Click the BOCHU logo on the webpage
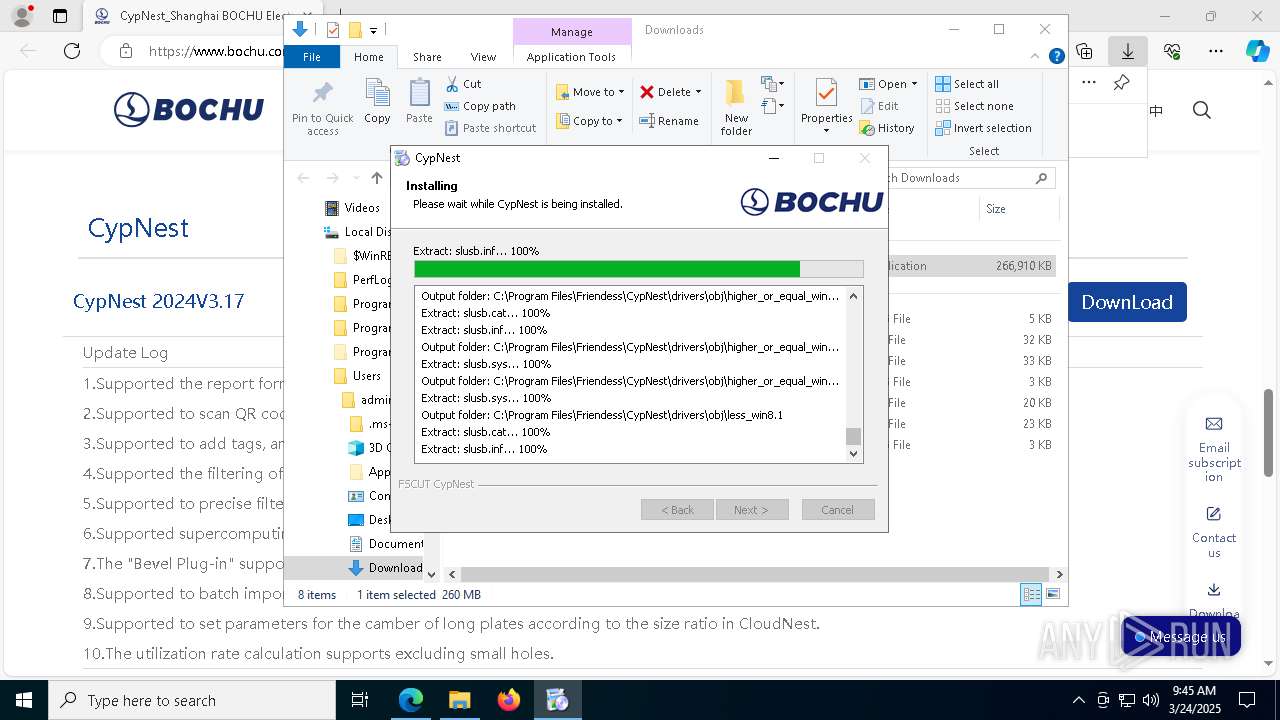Image resolution: width=1280 pixels, height=720 pixels. point(189,110)
